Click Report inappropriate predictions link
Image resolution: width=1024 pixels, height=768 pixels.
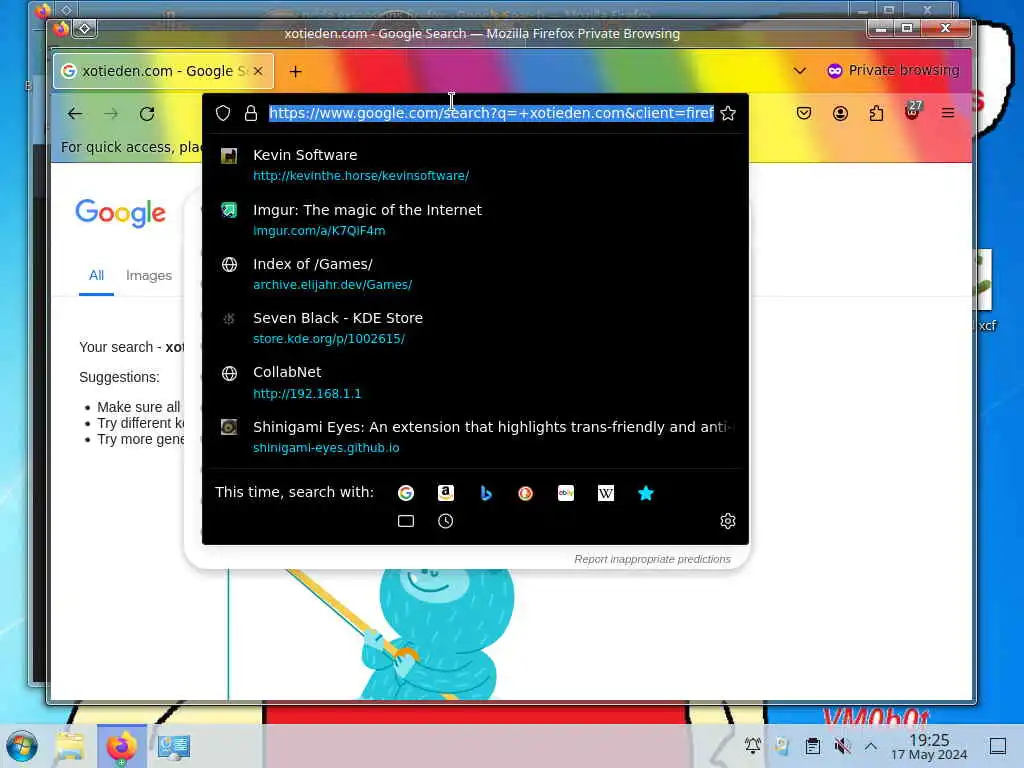[x=652, y=559]
